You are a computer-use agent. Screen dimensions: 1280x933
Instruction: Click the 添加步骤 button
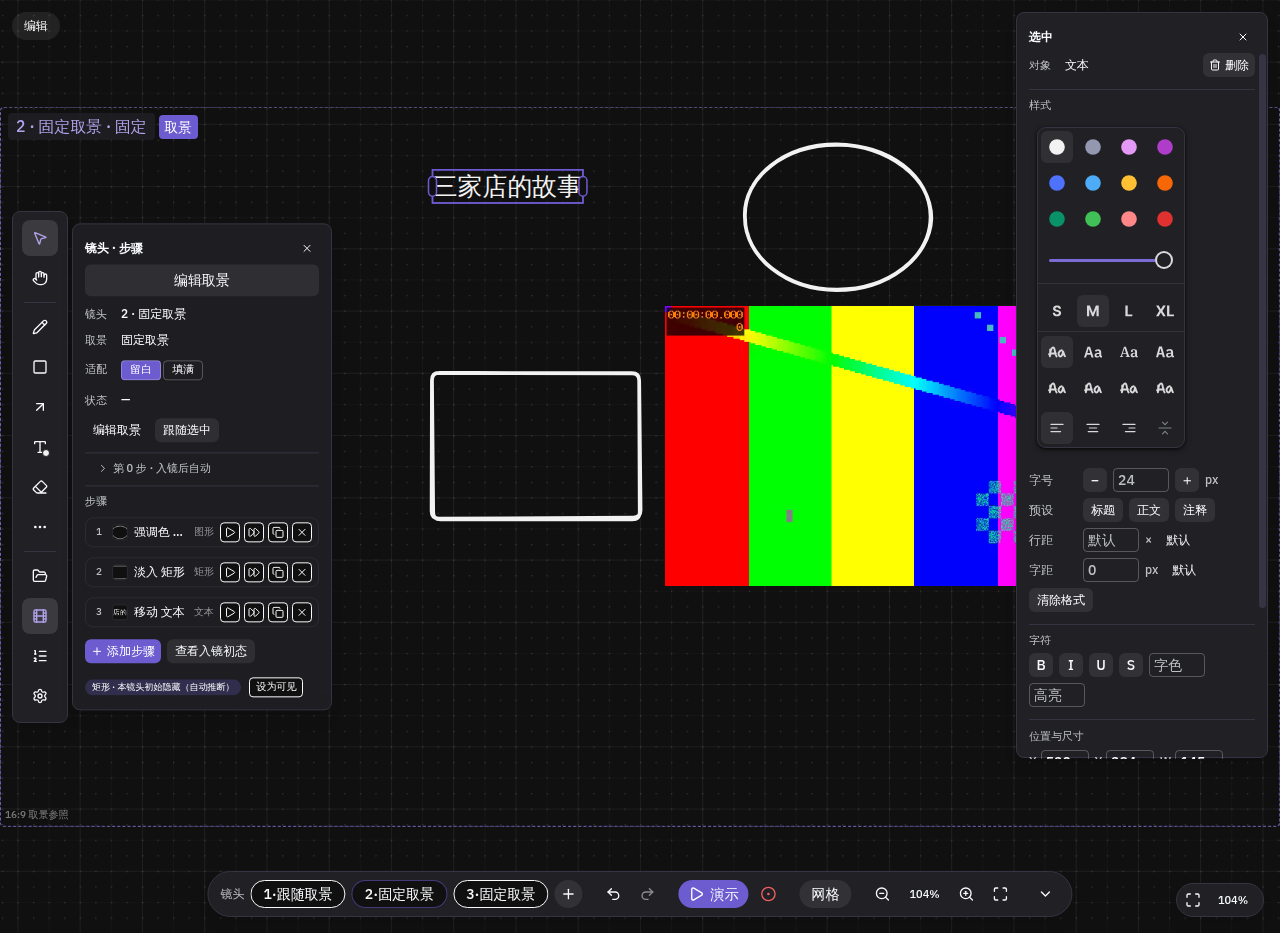[x=123, y=651]
